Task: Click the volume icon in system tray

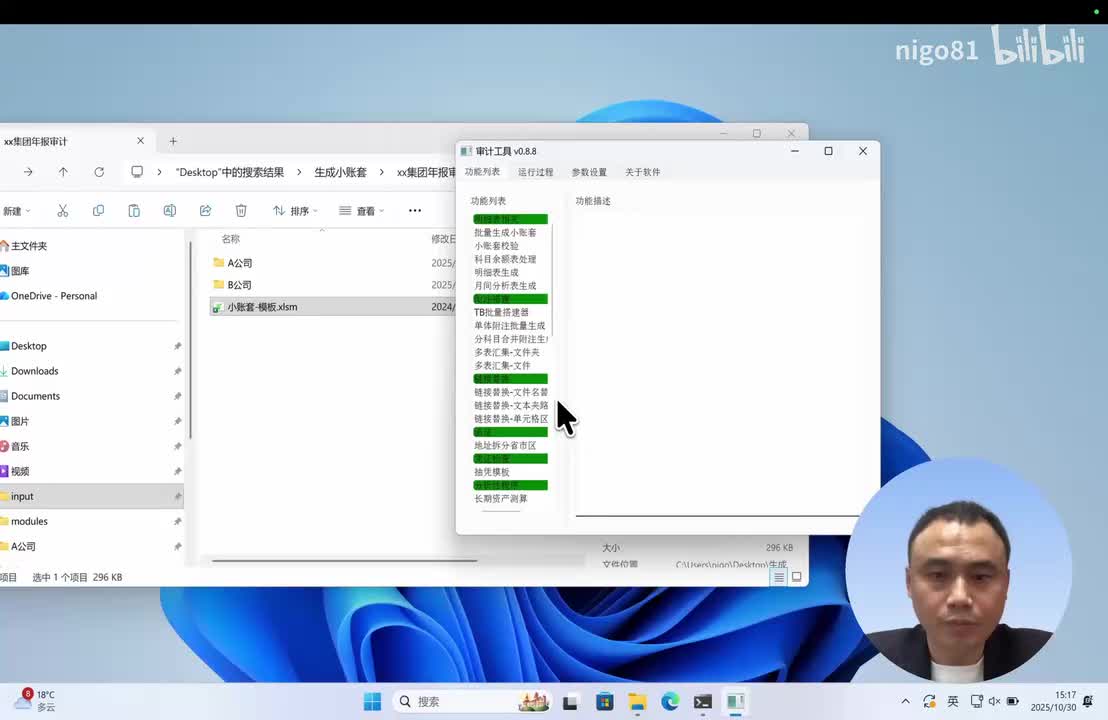Action: (994, 701)
